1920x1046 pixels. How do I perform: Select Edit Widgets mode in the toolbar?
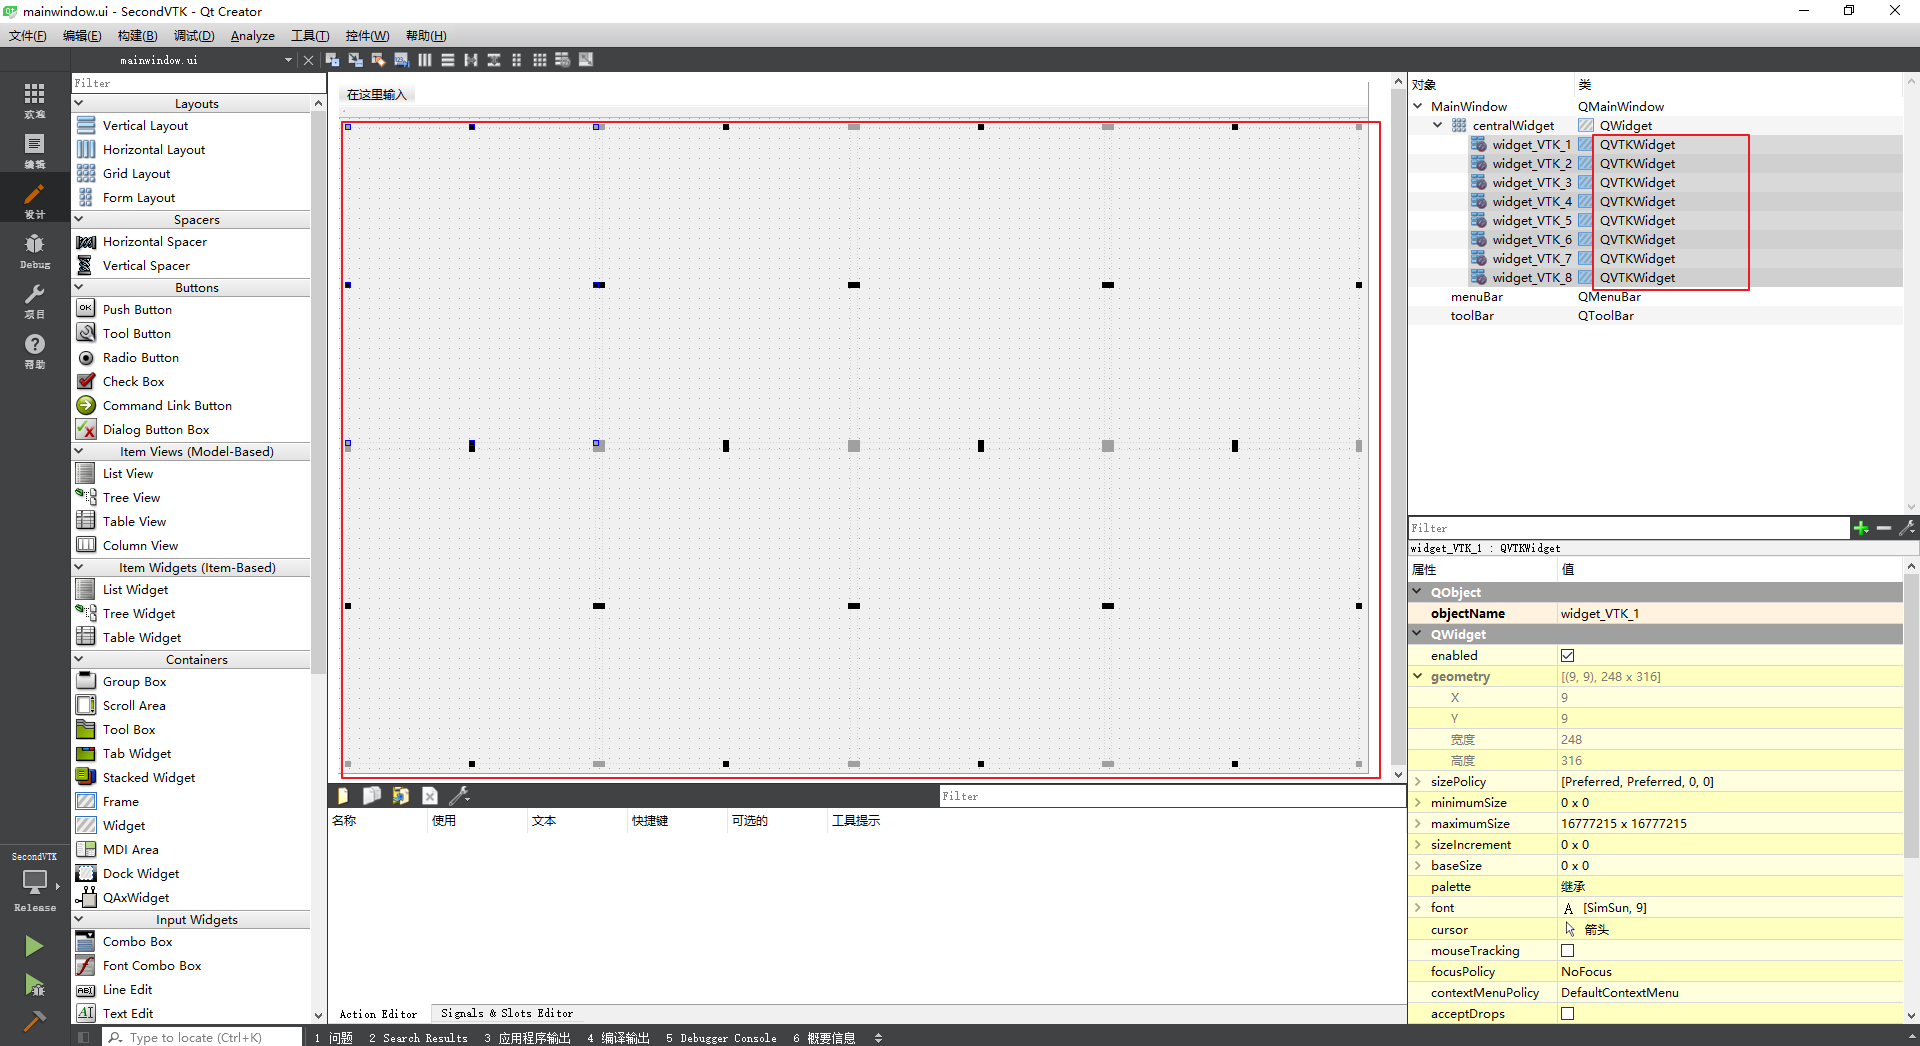pos(332,60)
